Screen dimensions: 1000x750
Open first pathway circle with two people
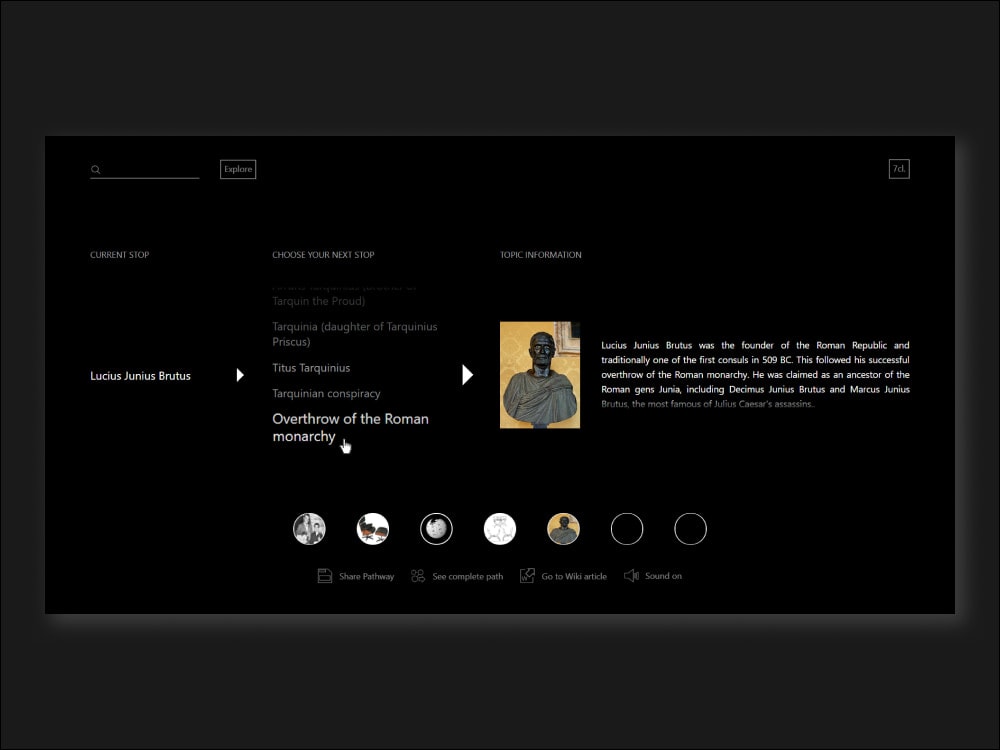pyautogui.click(x=309, y=529)
